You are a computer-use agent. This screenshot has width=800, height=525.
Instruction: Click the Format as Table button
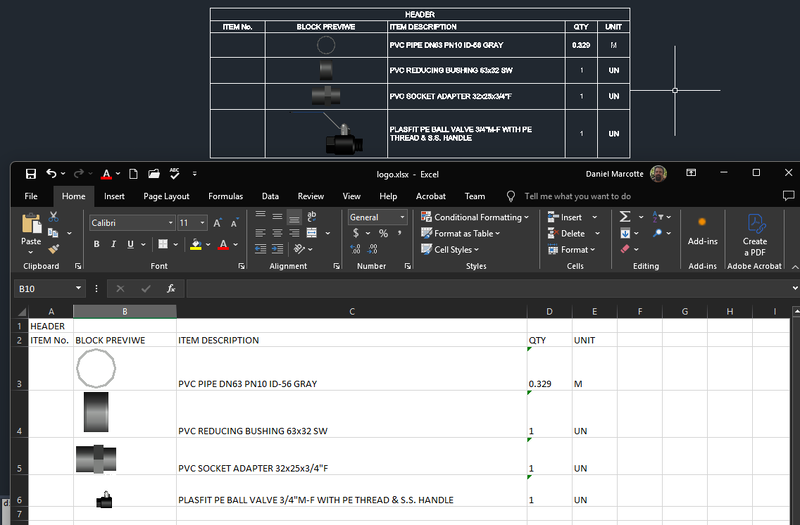[466, 234]
